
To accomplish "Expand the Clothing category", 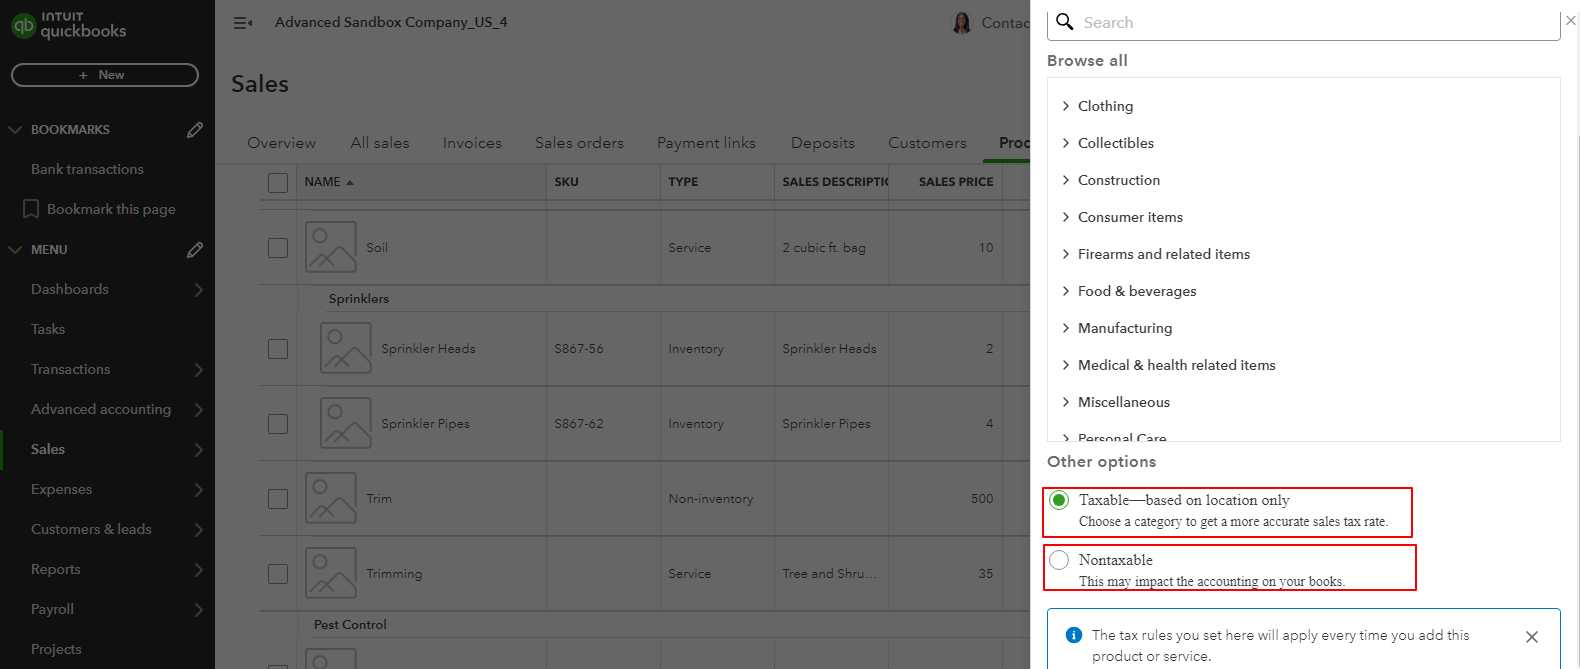I will coord(1066,106).
